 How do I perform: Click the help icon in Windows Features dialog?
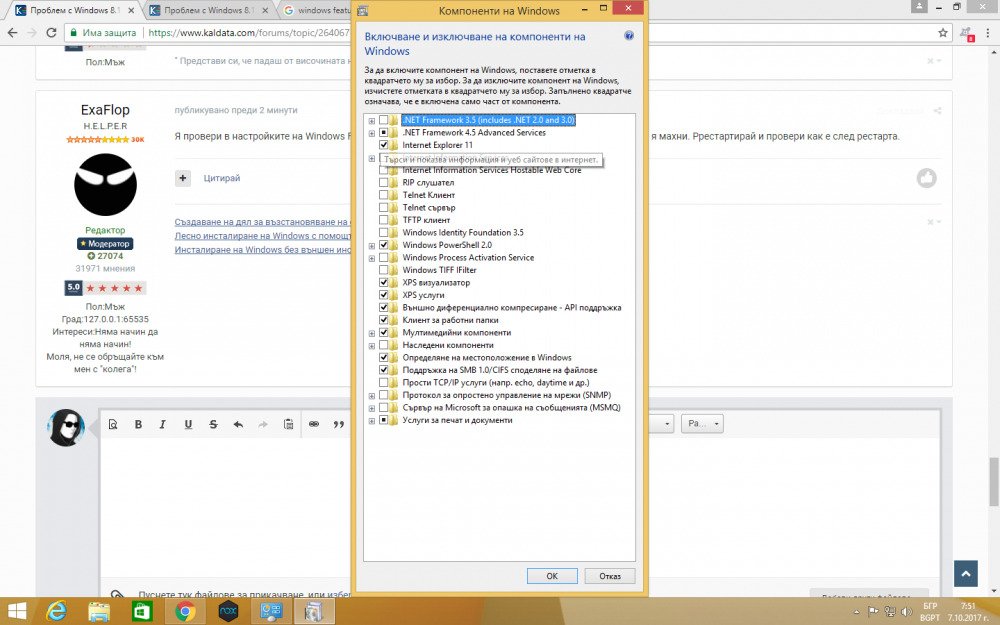point(629,36)
